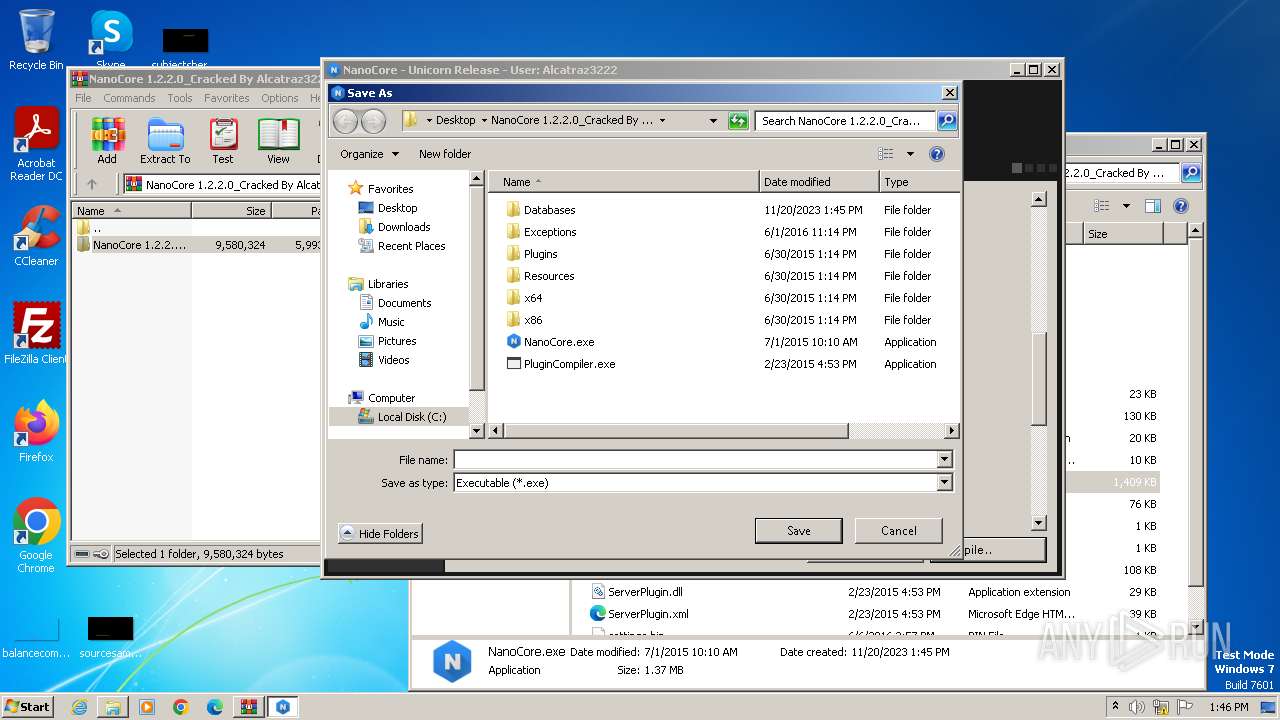This screenshot has height=720, width=1280.
Task: Click Chrome icon in taskbar
Action: point(181,707)
